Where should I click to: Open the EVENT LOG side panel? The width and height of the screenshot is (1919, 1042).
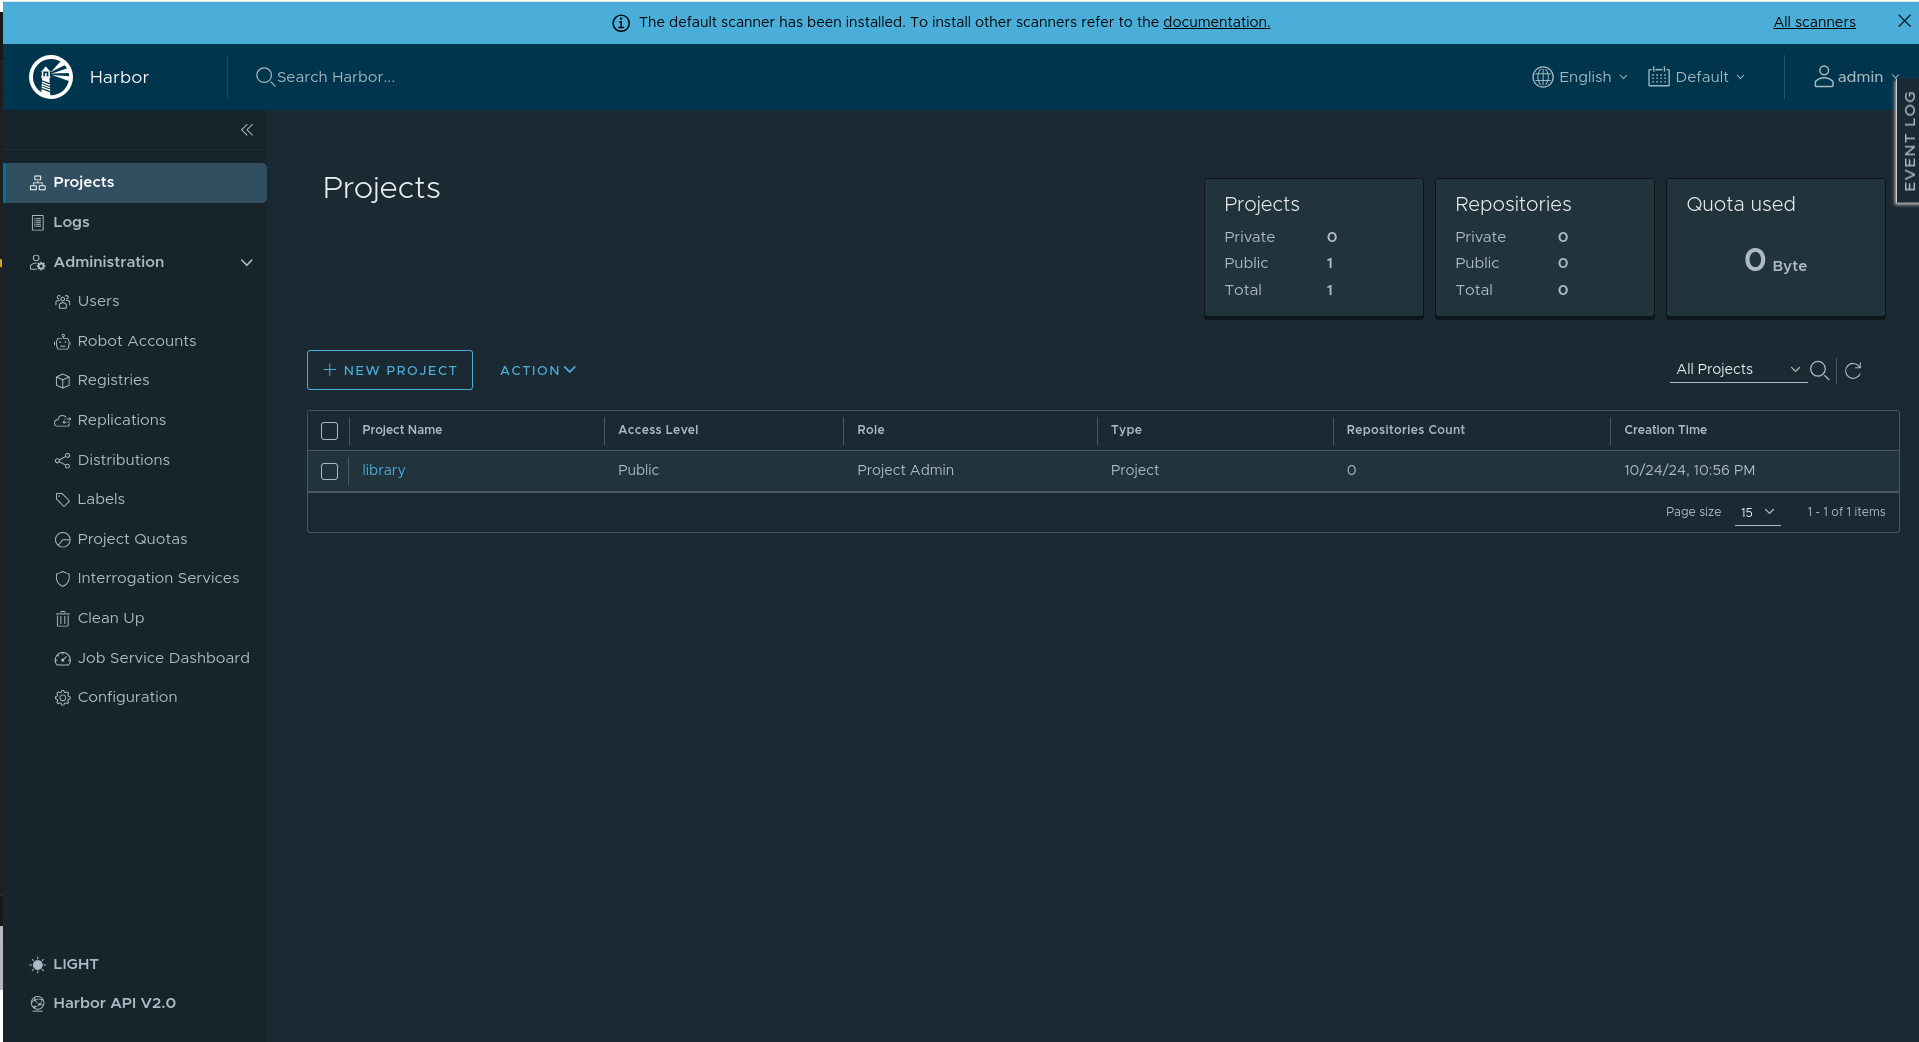point(1908,141)
